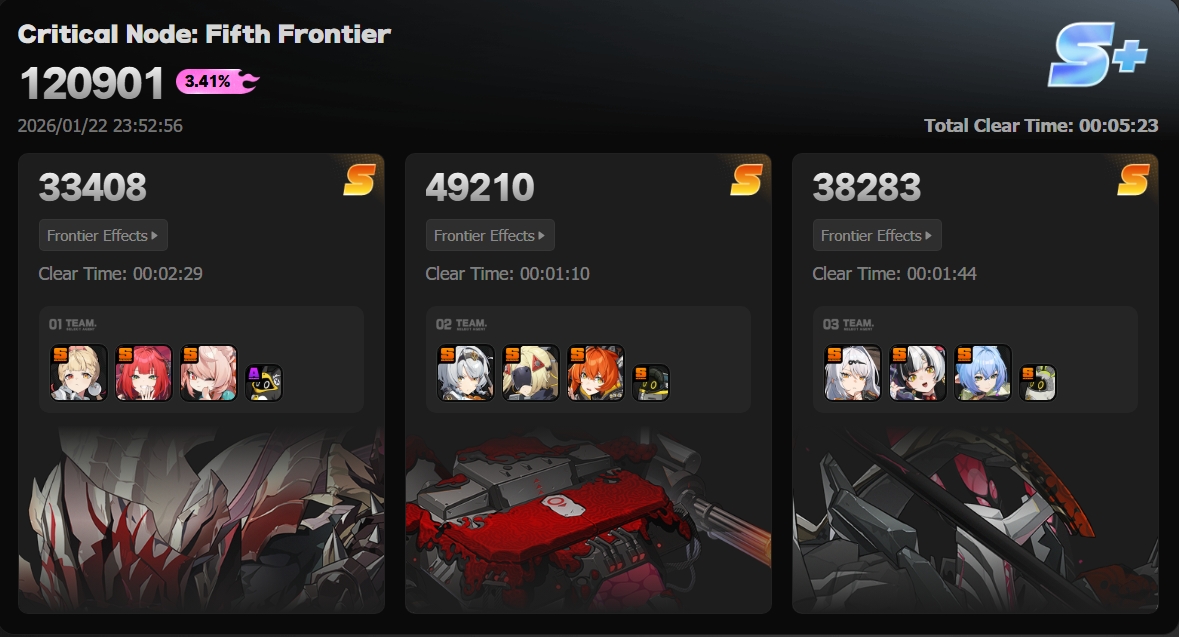Select the silver-haired agent in Team 02

(x=466, y=373)
